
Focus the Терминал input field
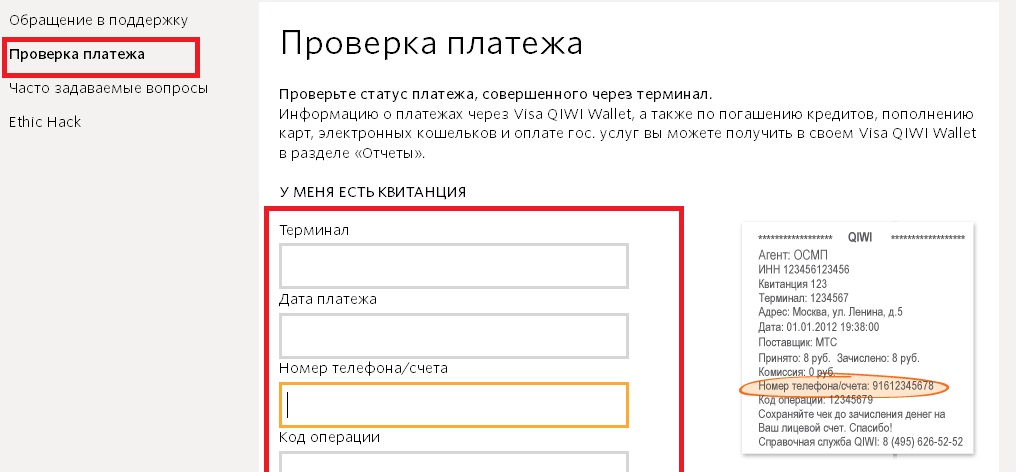[x=454, y=266]
